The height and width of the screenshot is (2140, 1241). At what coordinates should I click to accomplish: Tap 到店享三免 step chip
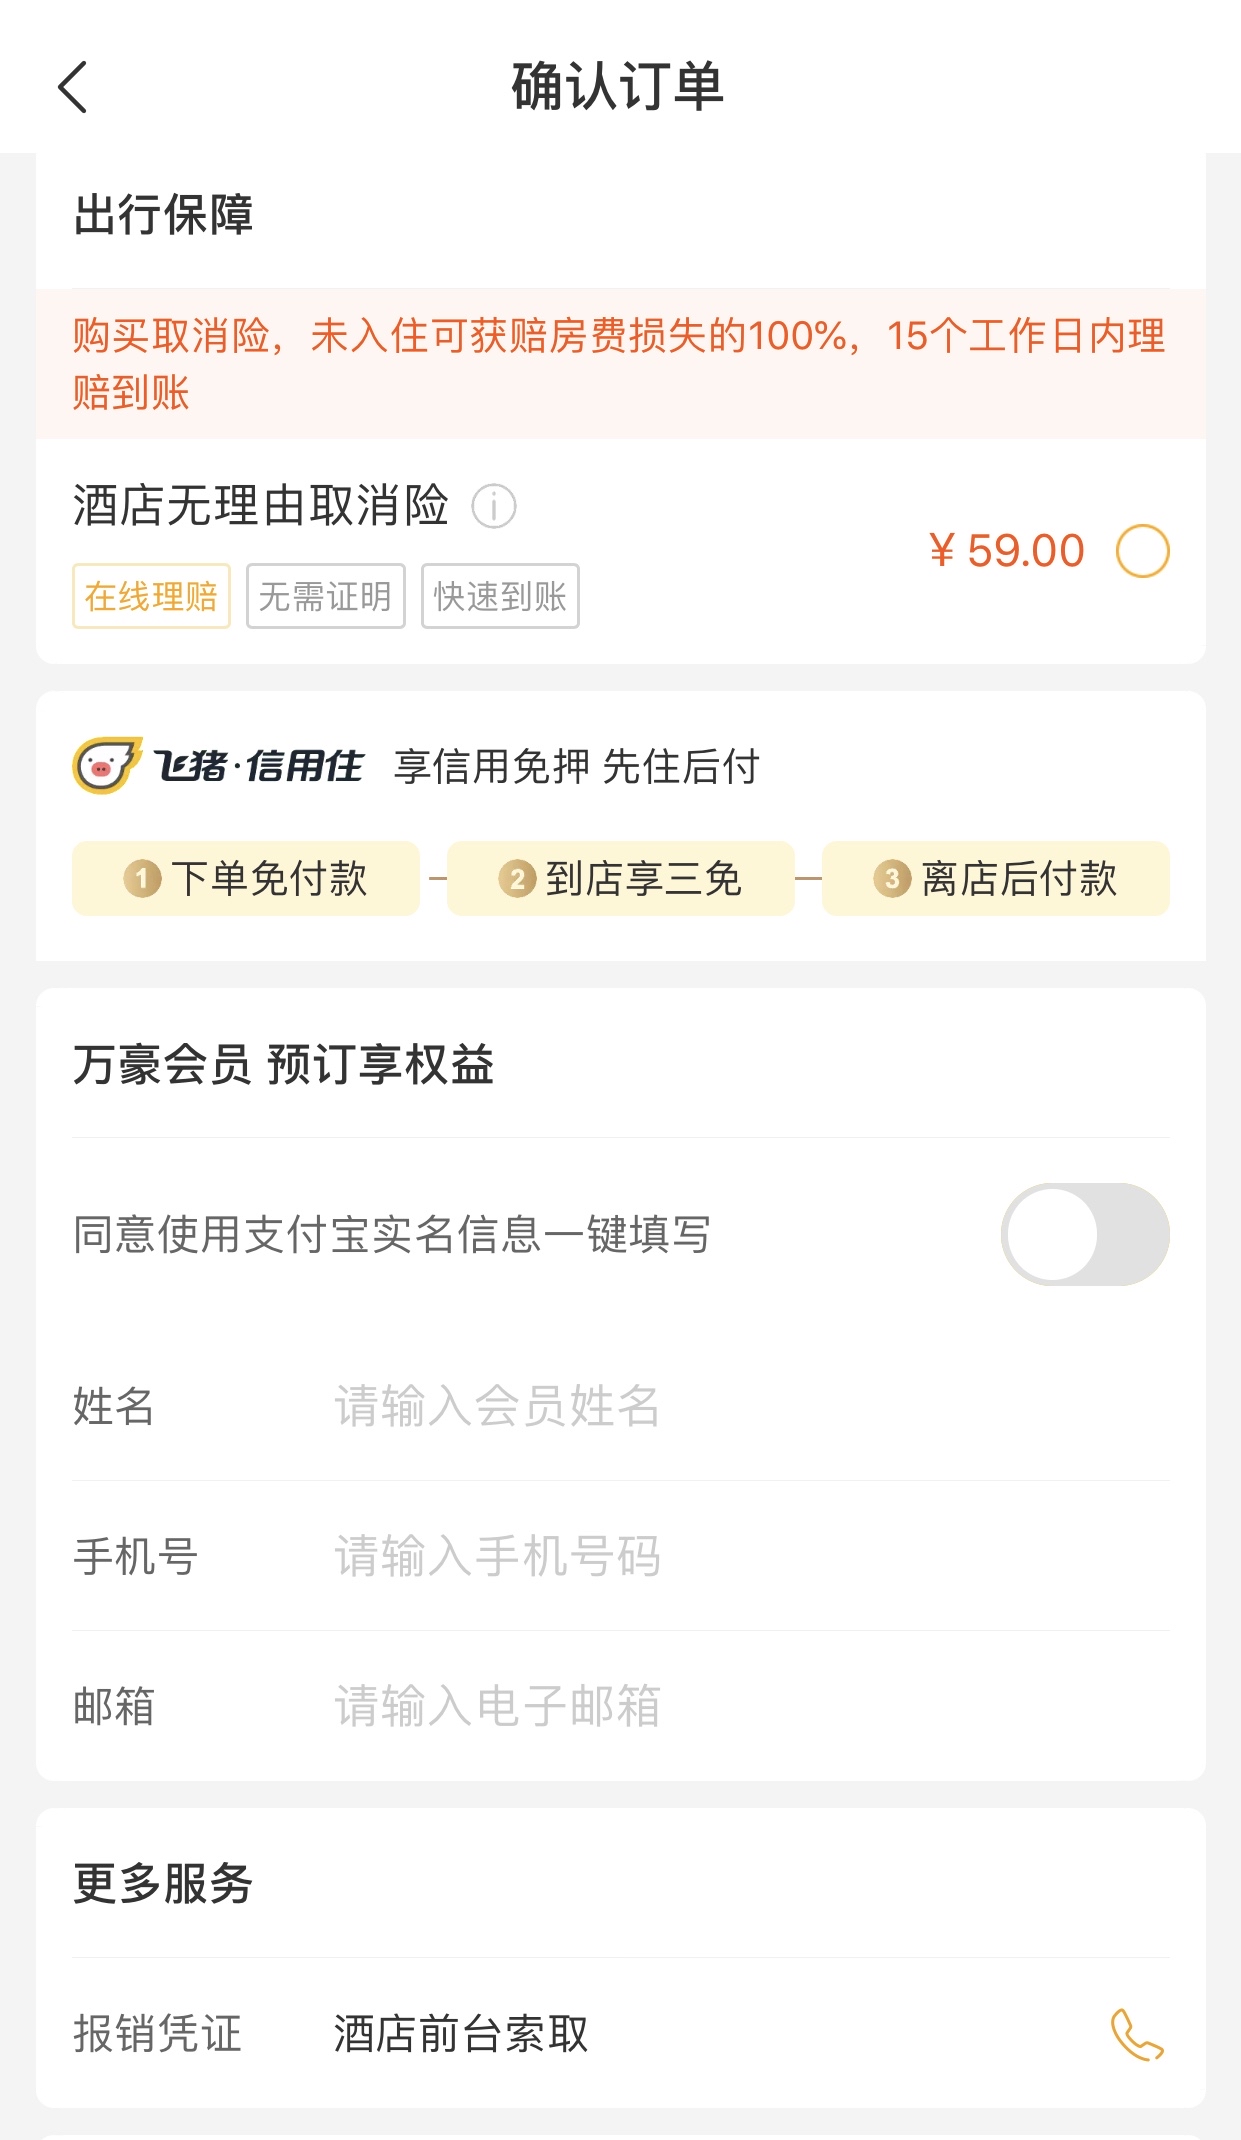coord(620,879)
